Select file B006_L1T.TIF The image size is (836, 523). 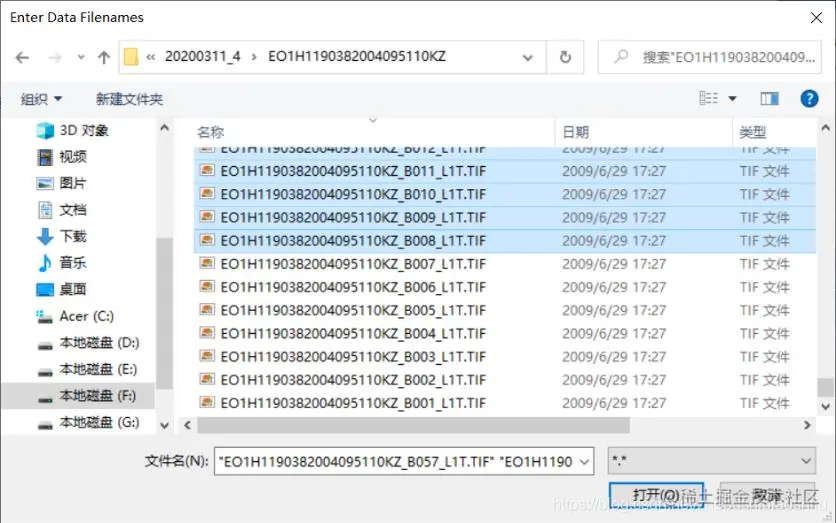(x=505, y=287)
